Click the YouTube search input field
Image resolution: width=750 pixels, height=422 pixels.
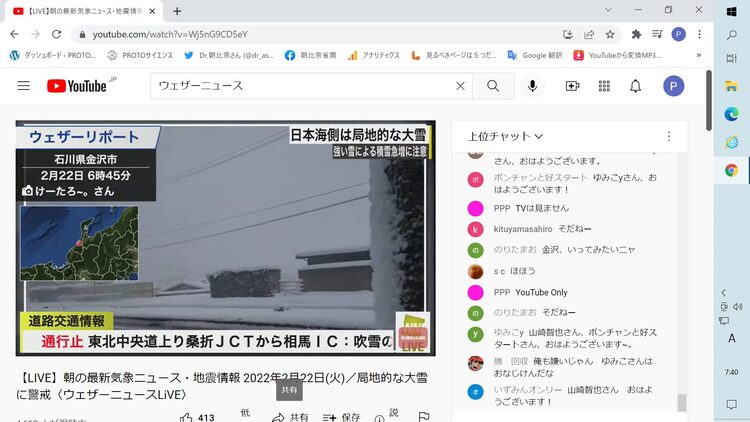(304, 86)
